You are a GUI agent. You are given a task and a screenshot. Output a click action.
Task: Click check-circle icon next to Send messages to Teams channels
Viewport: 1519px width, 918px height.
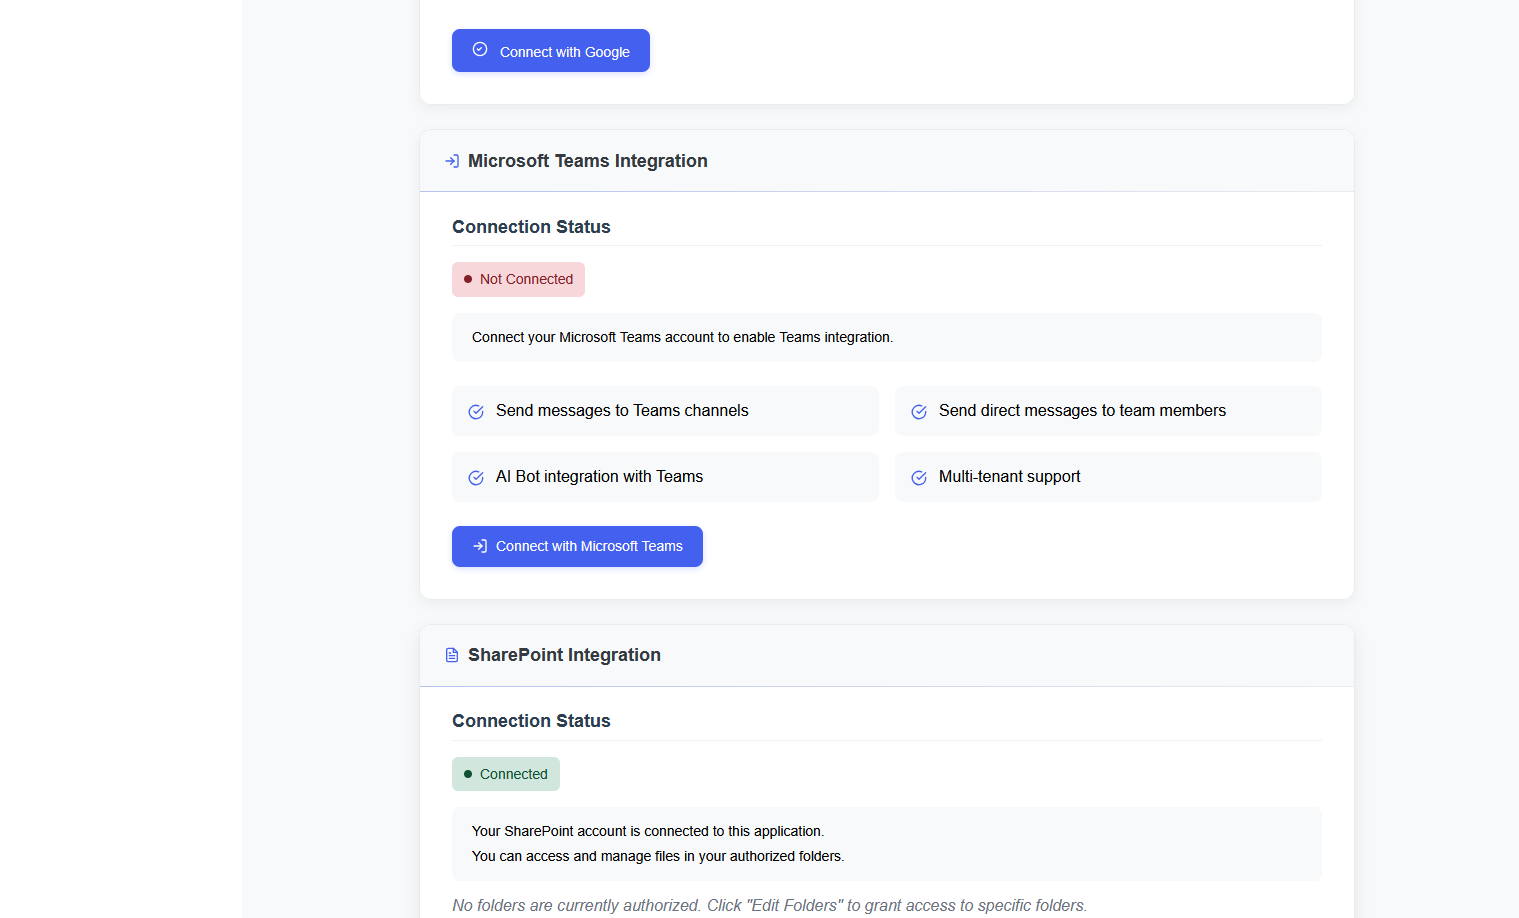[475, 411]
